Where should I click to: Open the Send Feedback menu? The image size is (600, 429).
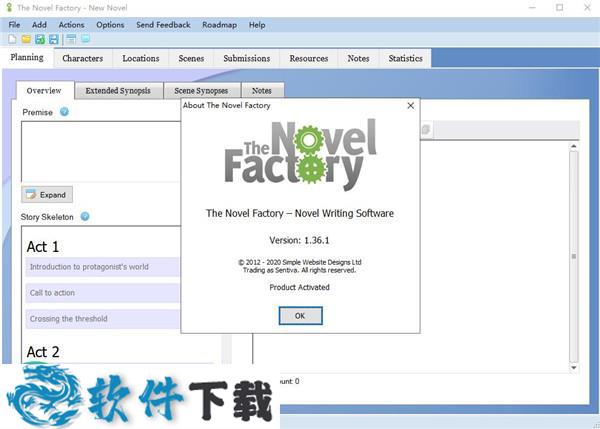(x=163, y=25)
